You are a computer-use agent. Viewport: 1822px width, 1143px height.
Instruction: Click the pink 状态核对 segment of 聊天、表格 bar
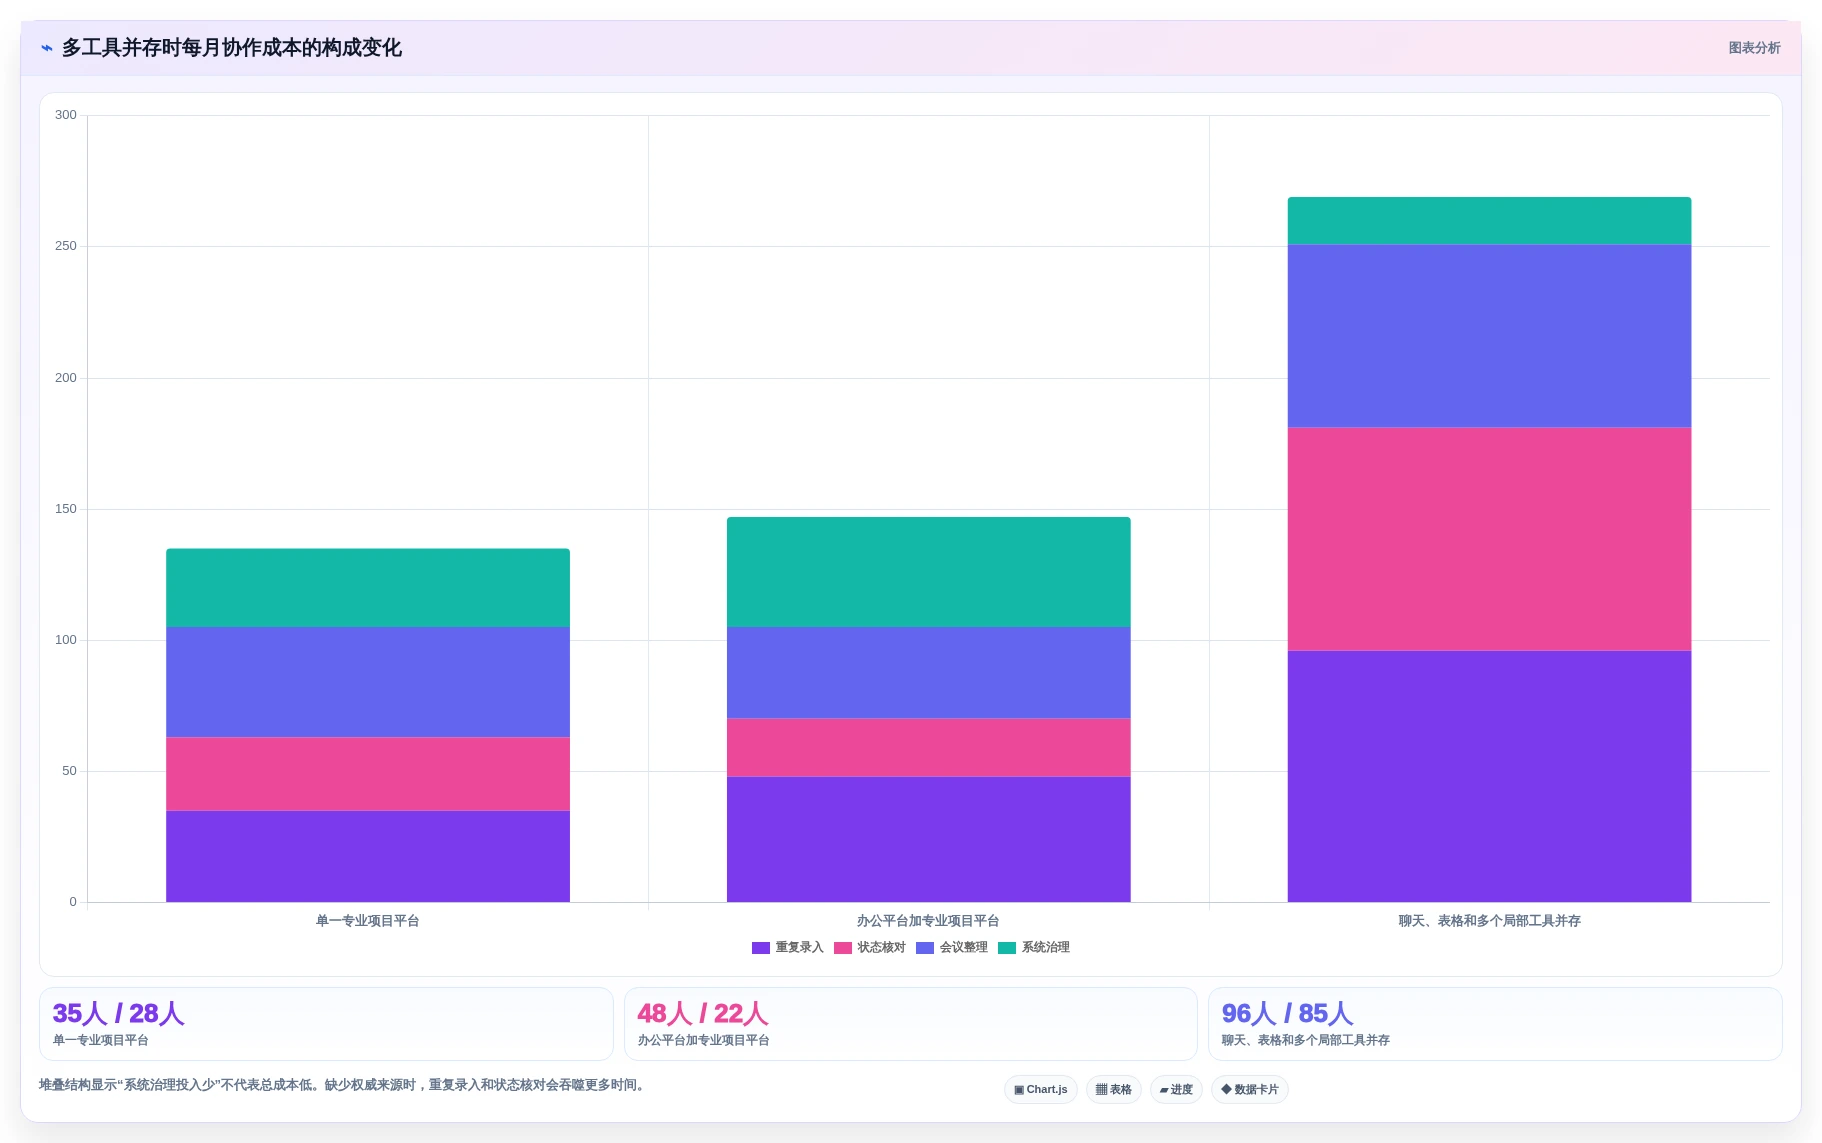[1489, 539]
